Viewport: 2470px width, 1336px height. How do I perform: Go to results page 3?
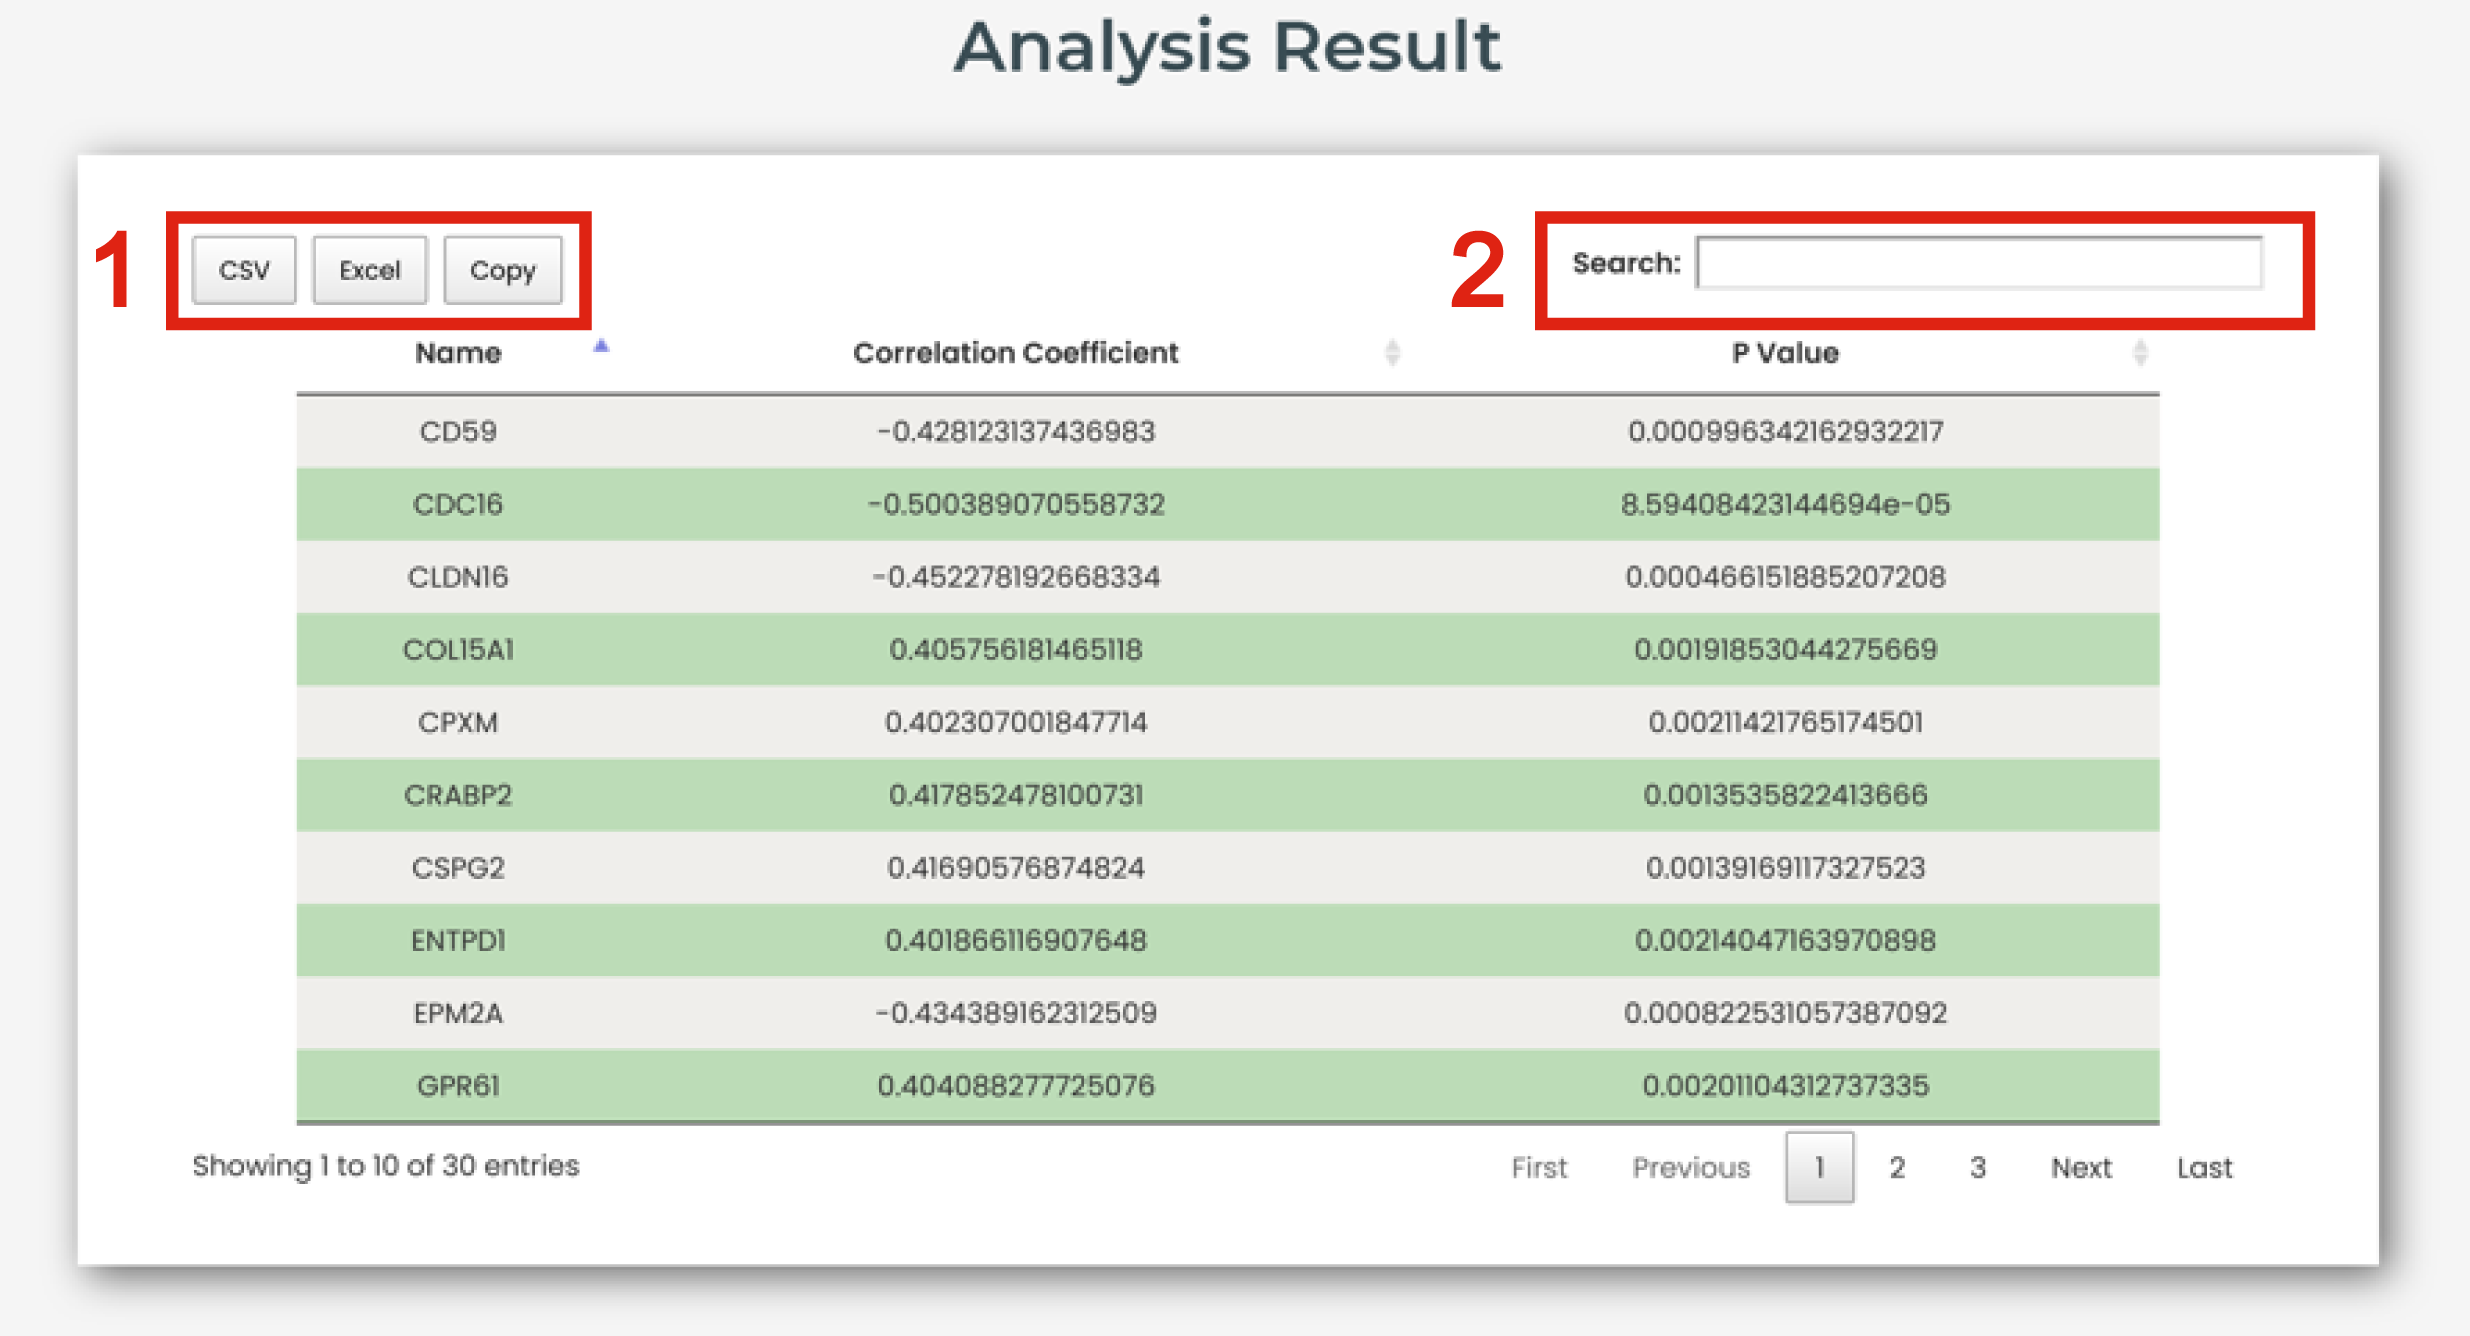[x=1977, y=1167]
